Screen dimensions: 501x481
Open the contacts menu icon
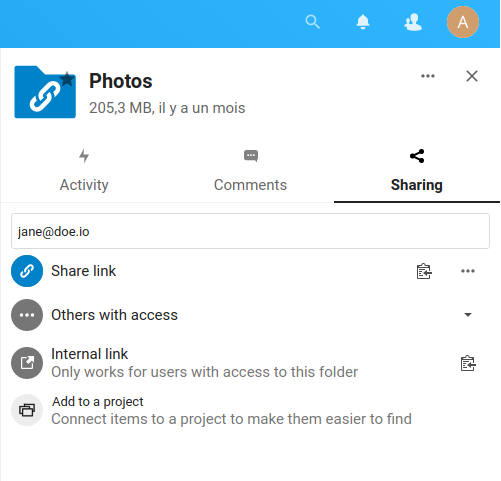[x=413, y=22]
